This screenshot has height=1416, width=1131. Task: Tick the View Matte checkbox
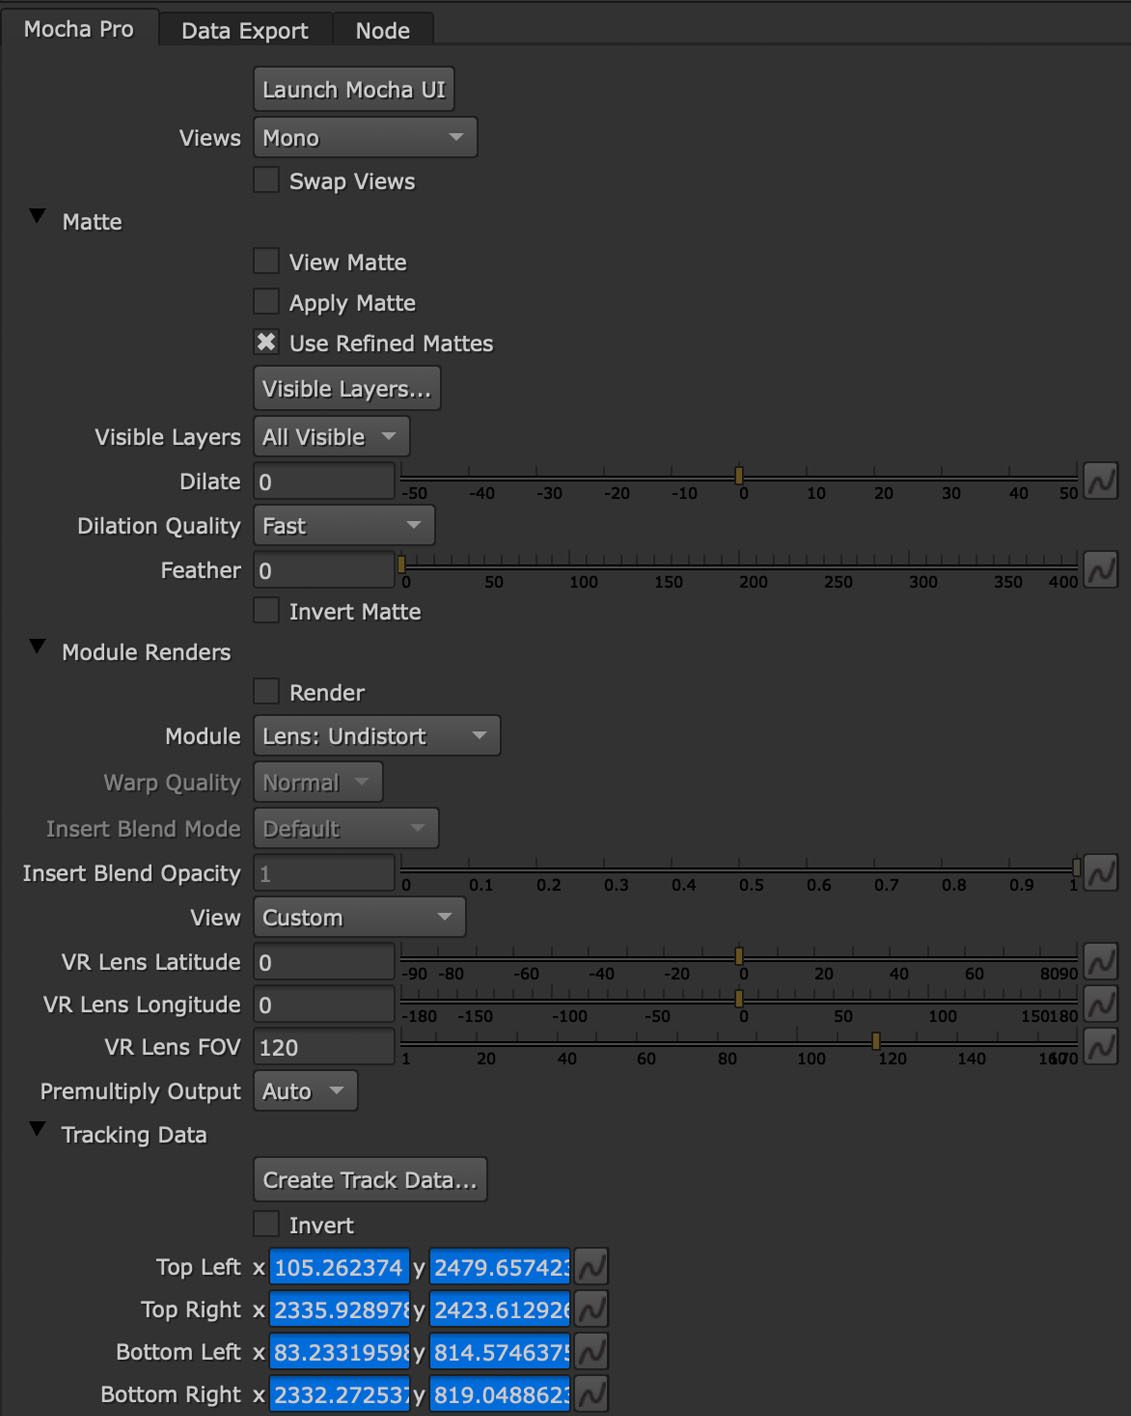point(266,261)
